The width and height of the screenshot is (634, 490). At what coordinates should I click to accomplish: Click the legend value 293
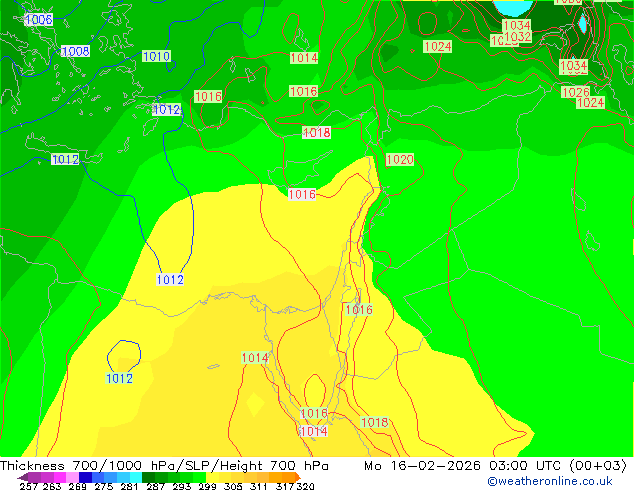182,486
